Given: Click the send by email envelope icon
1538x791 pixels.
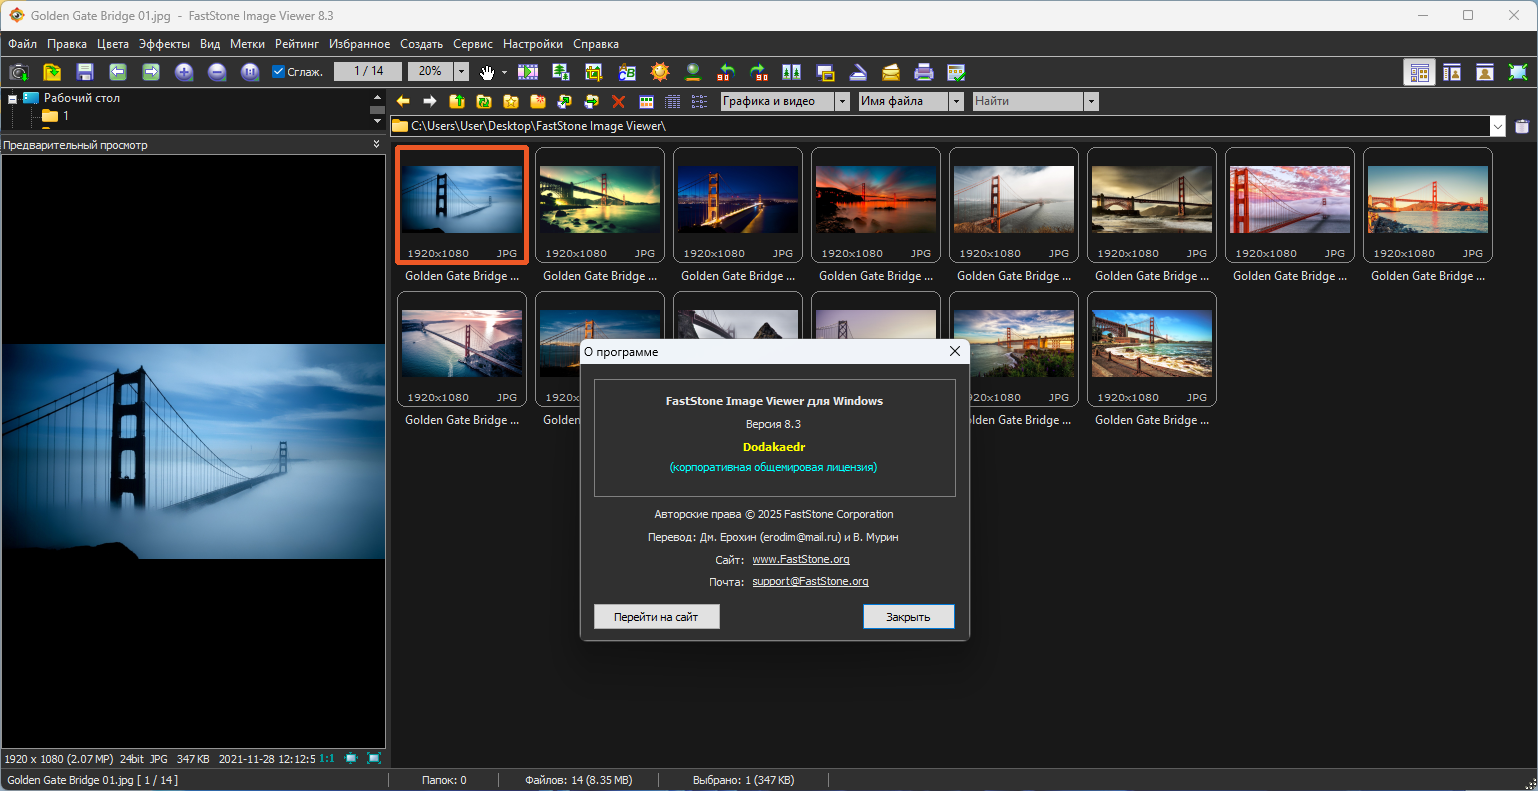Looking at the screenshot, I should coord(891,72).
